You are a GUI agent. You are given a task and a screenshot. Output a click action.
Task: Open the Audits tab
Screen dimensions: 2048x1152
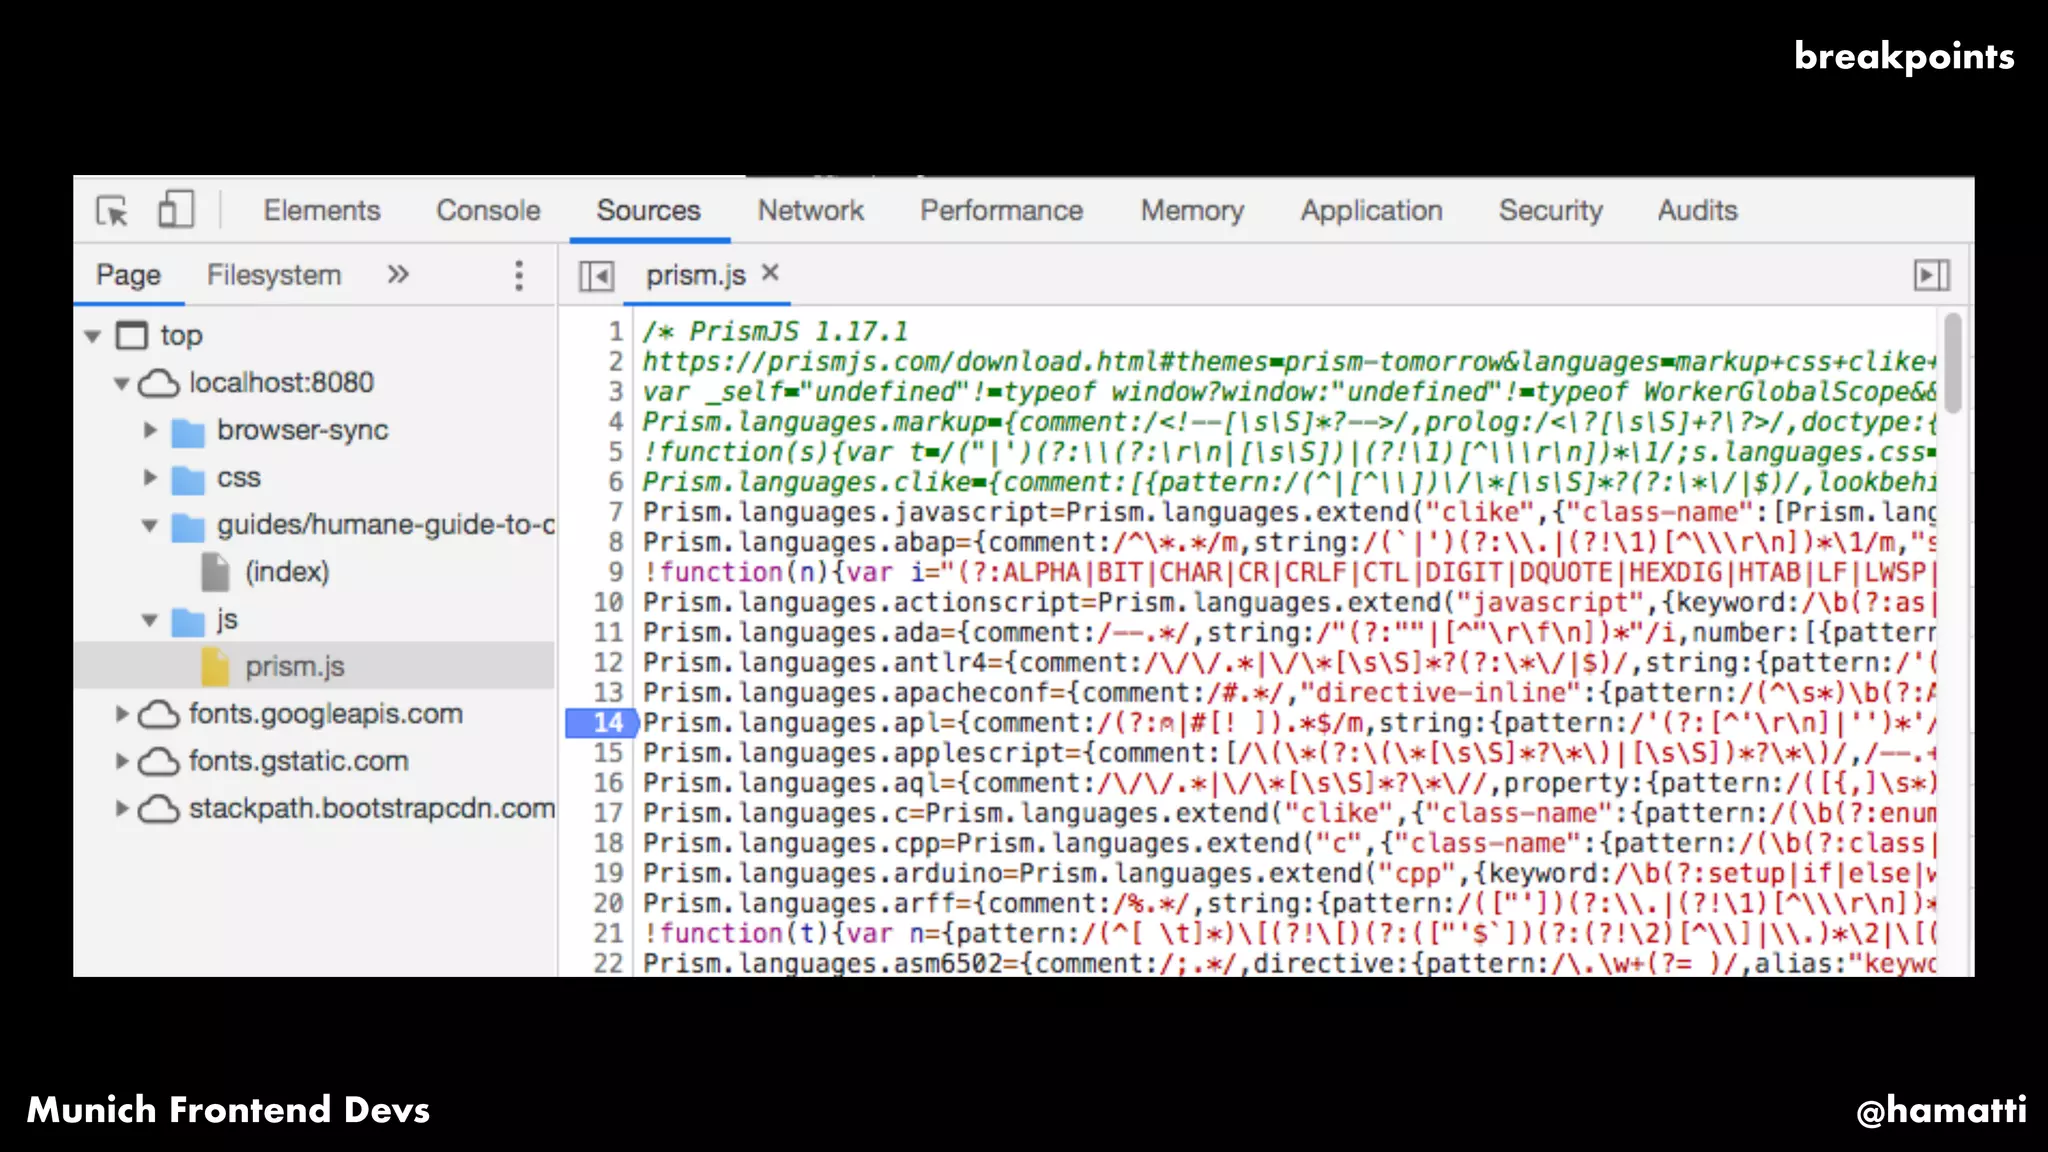pyautogui.click(x=1698, y=210)
